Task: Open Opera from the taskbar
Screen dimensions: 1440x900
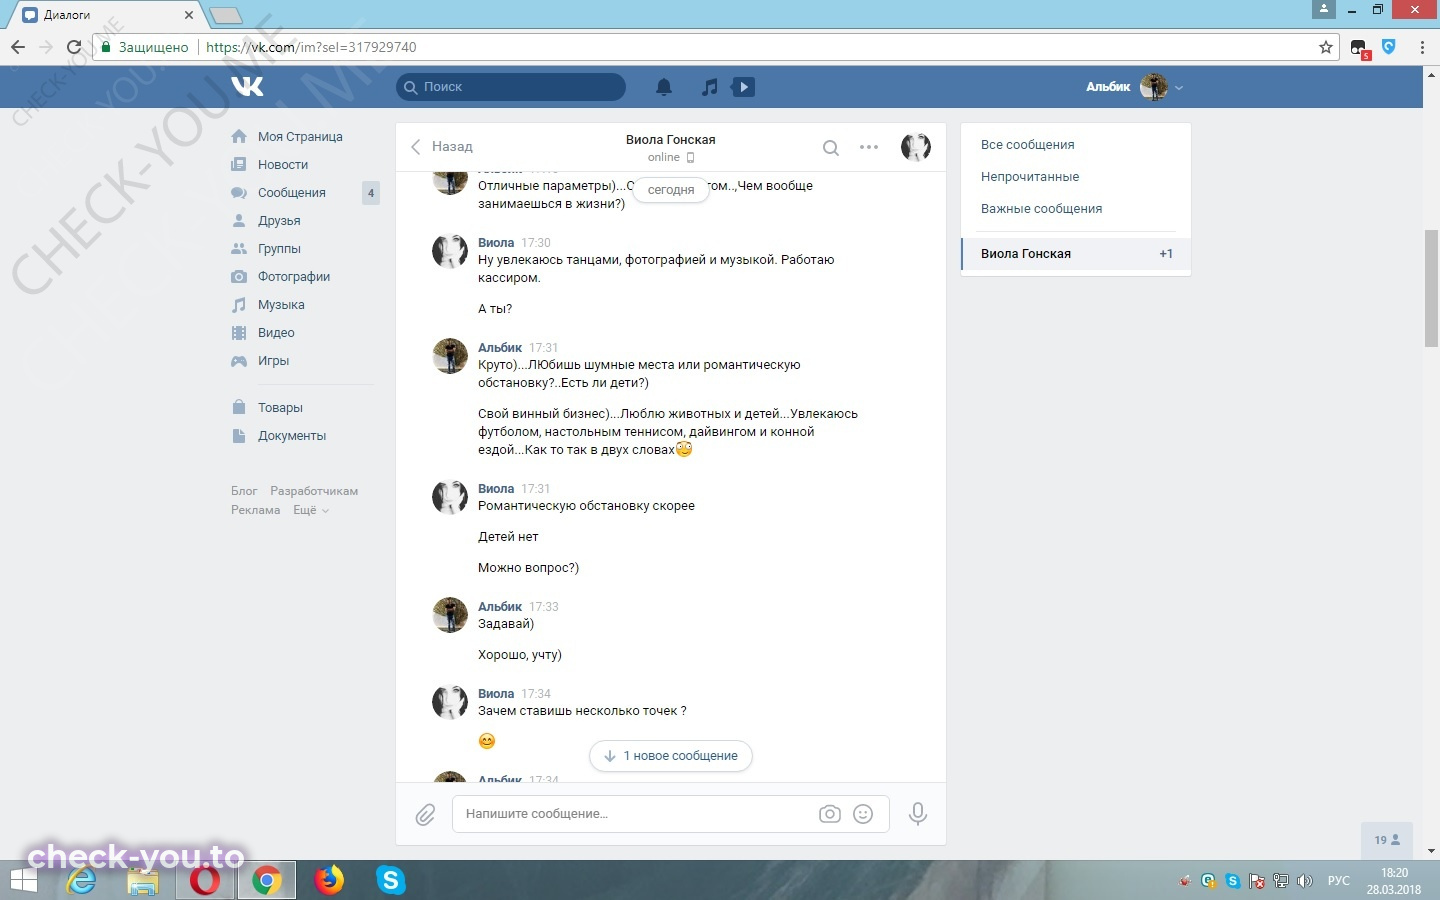Action: pos(205,880)
